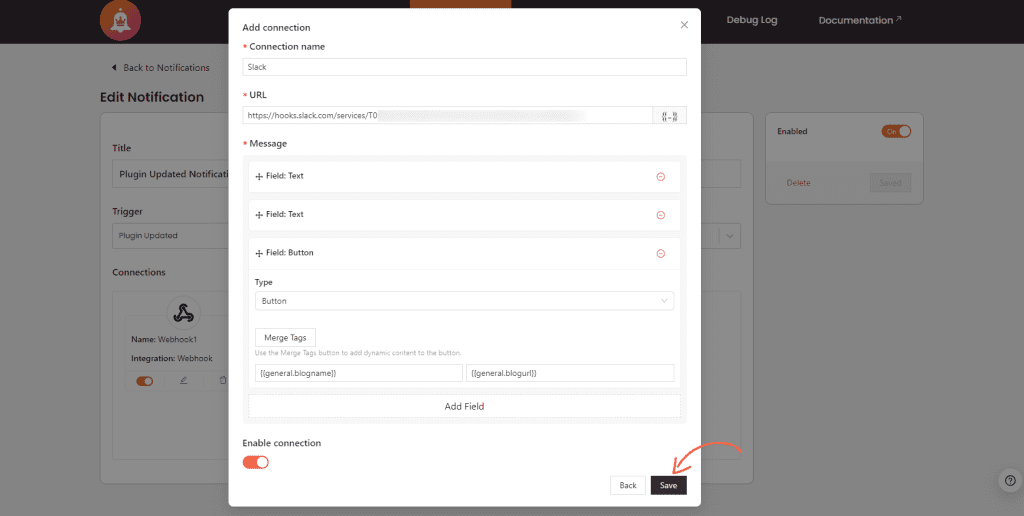Image resolution: width=1024 pixels, height=516 pixels.
Task: Click the {{general.blogurl}} input
Action: click(570, 373)
